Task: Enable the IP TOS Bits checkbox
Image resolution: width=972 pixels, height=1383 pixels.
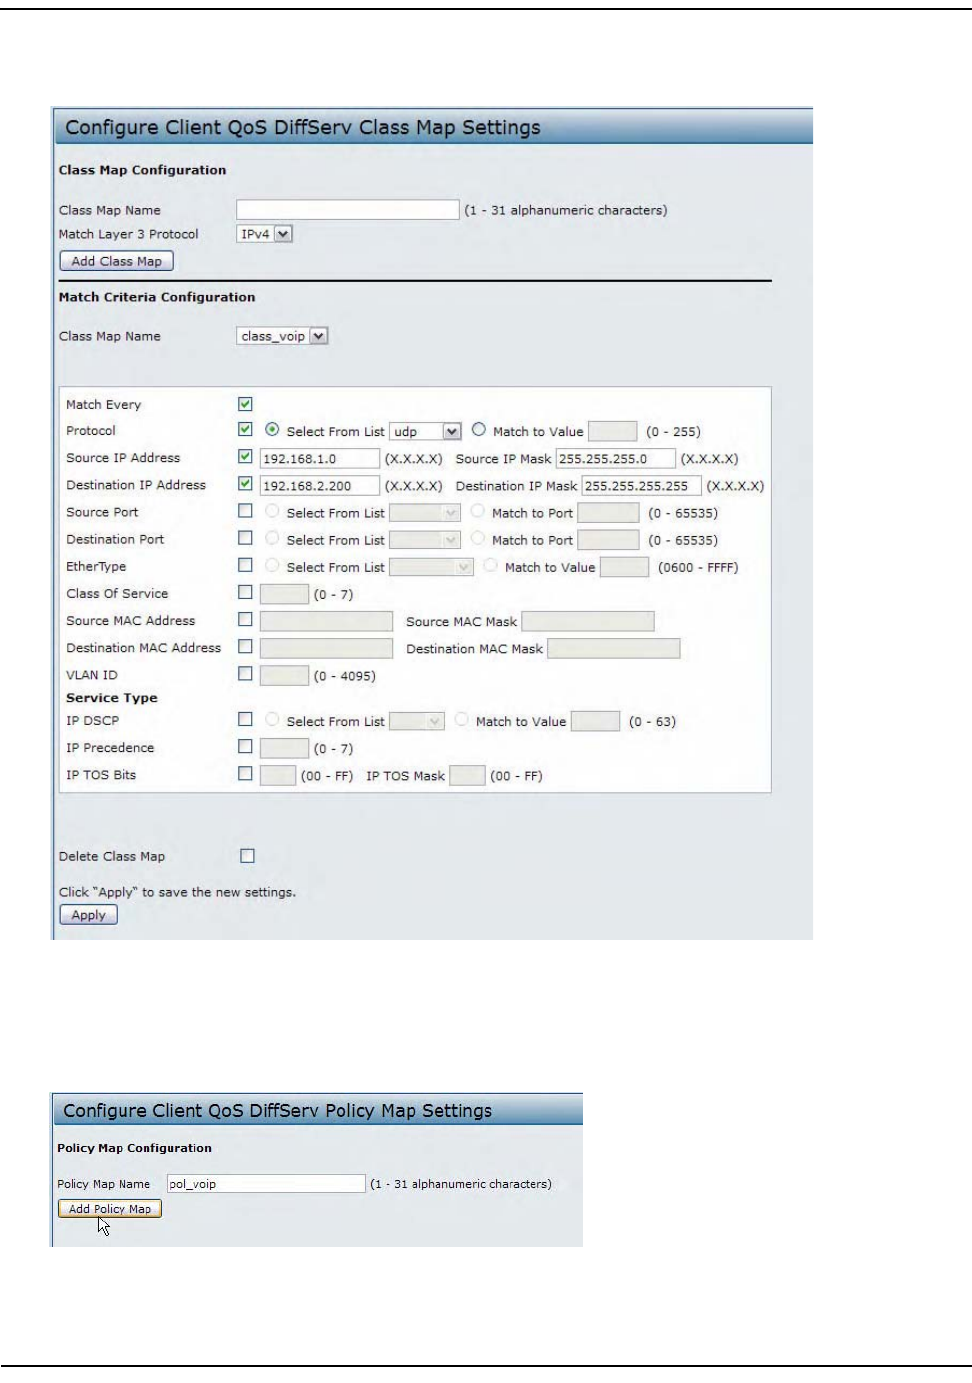Action: pyautogui.click(x=245, y=772)
